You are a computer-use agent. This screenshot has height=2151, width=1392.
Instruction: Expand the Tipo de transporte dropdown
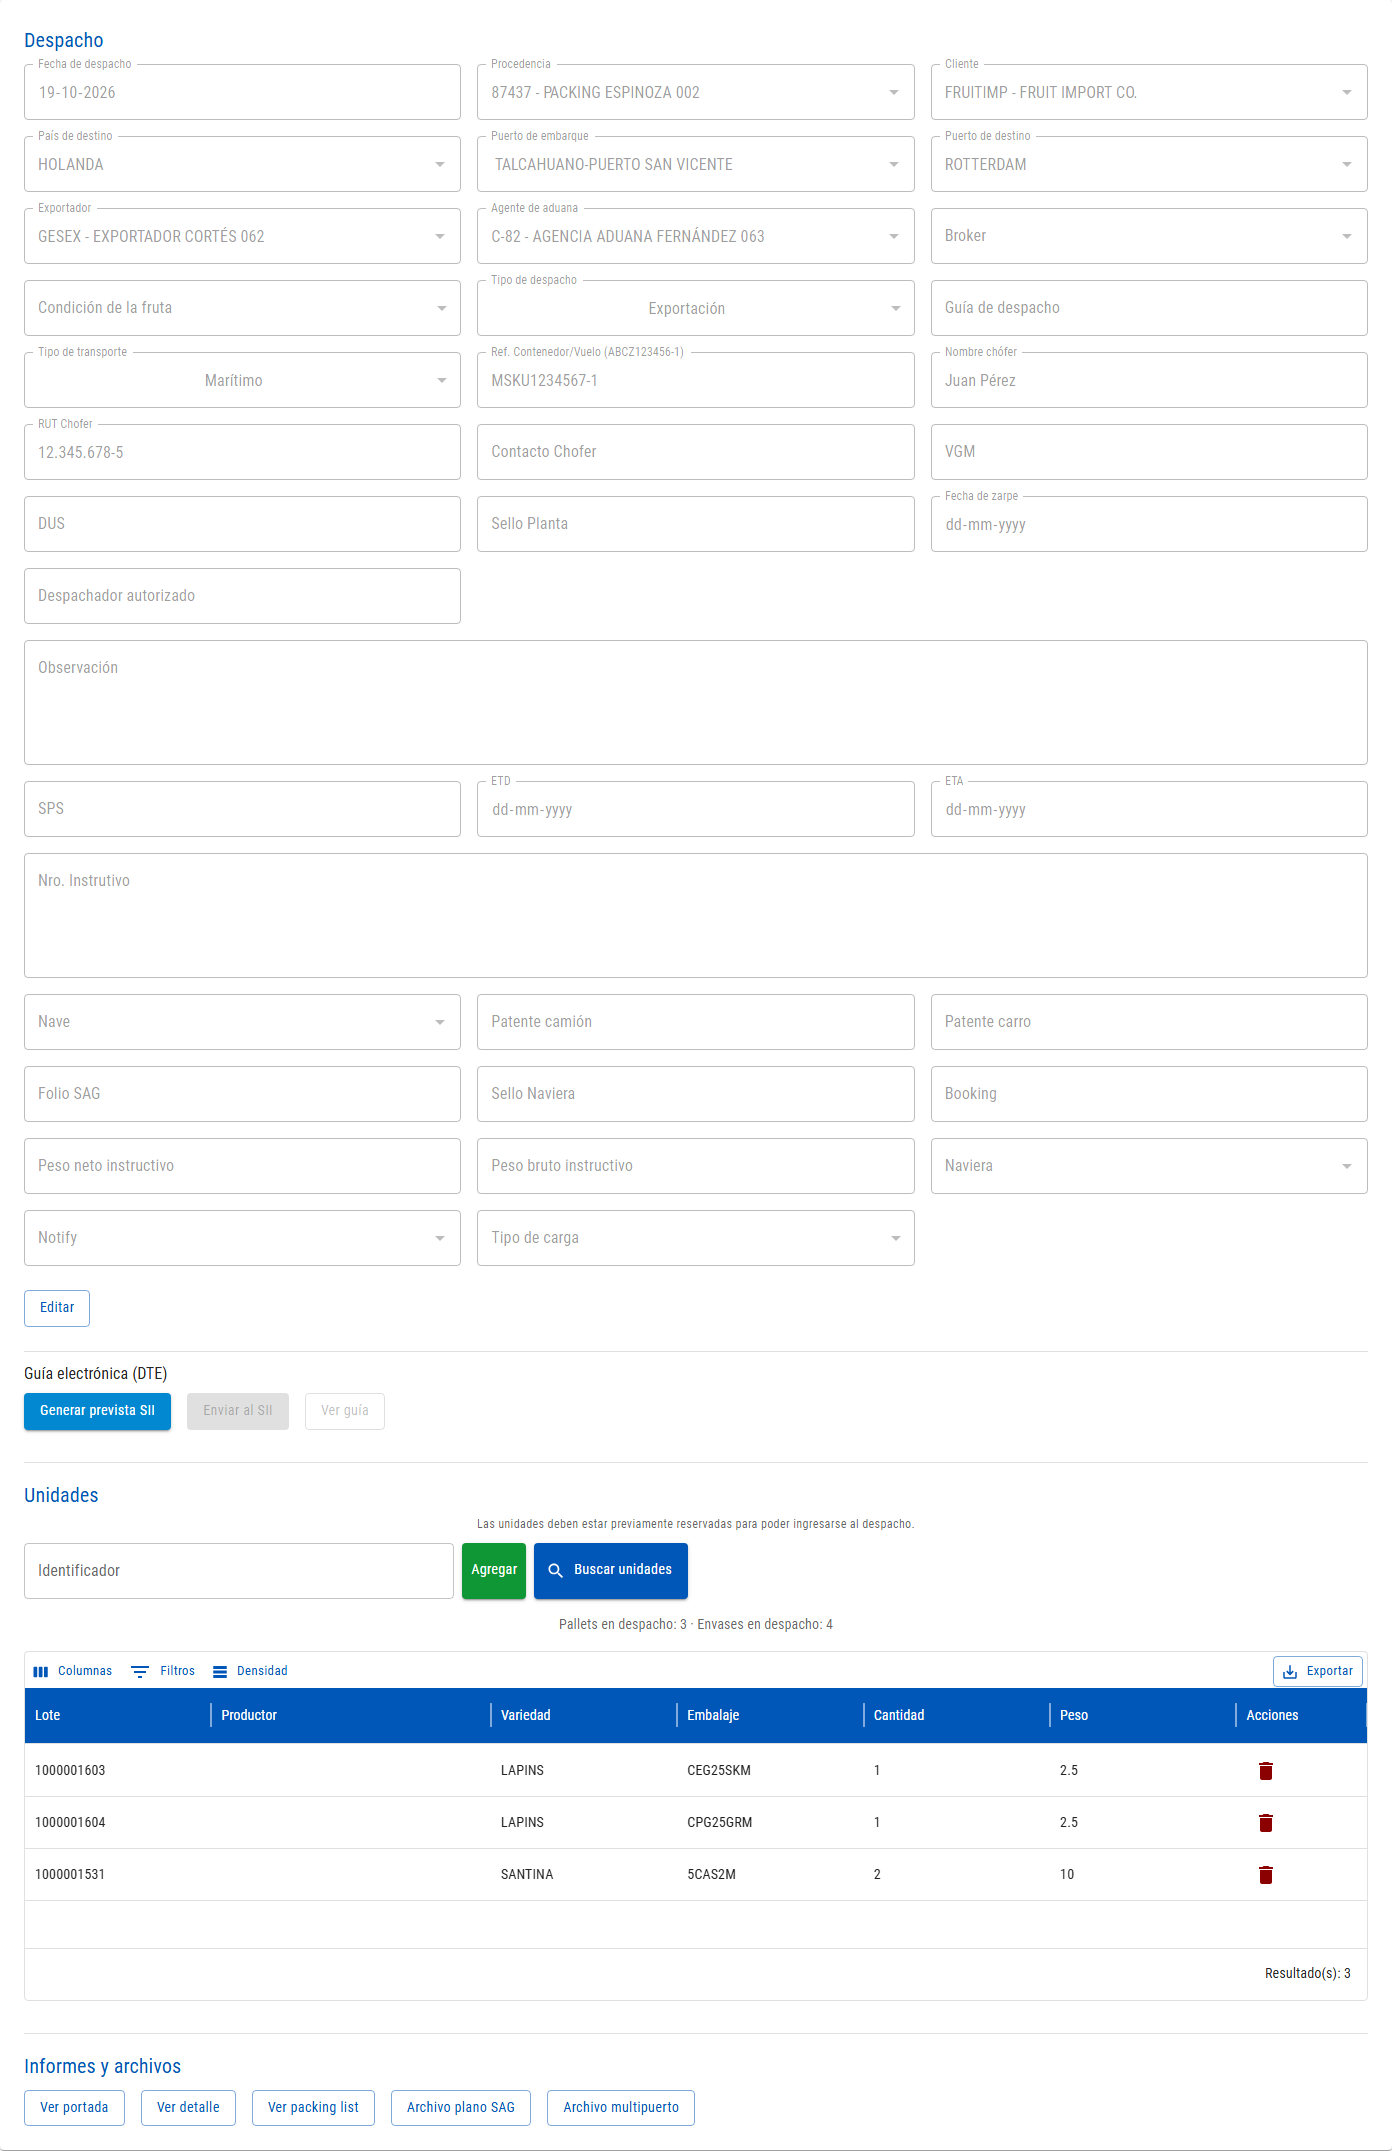(x=242, y=380)
